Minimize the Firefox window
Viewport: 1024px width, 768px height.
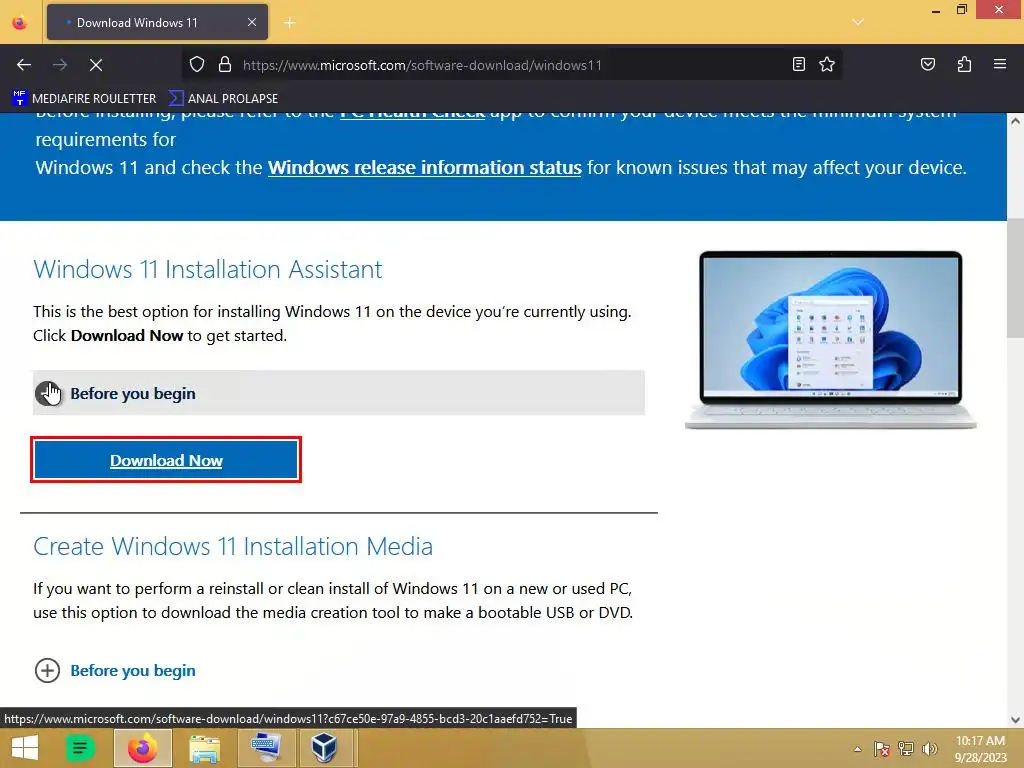936,10
